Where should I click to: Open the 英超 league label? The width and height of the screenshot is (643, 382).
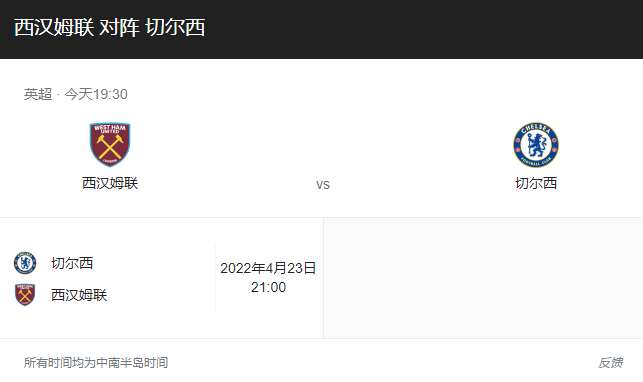pos(38,94)
